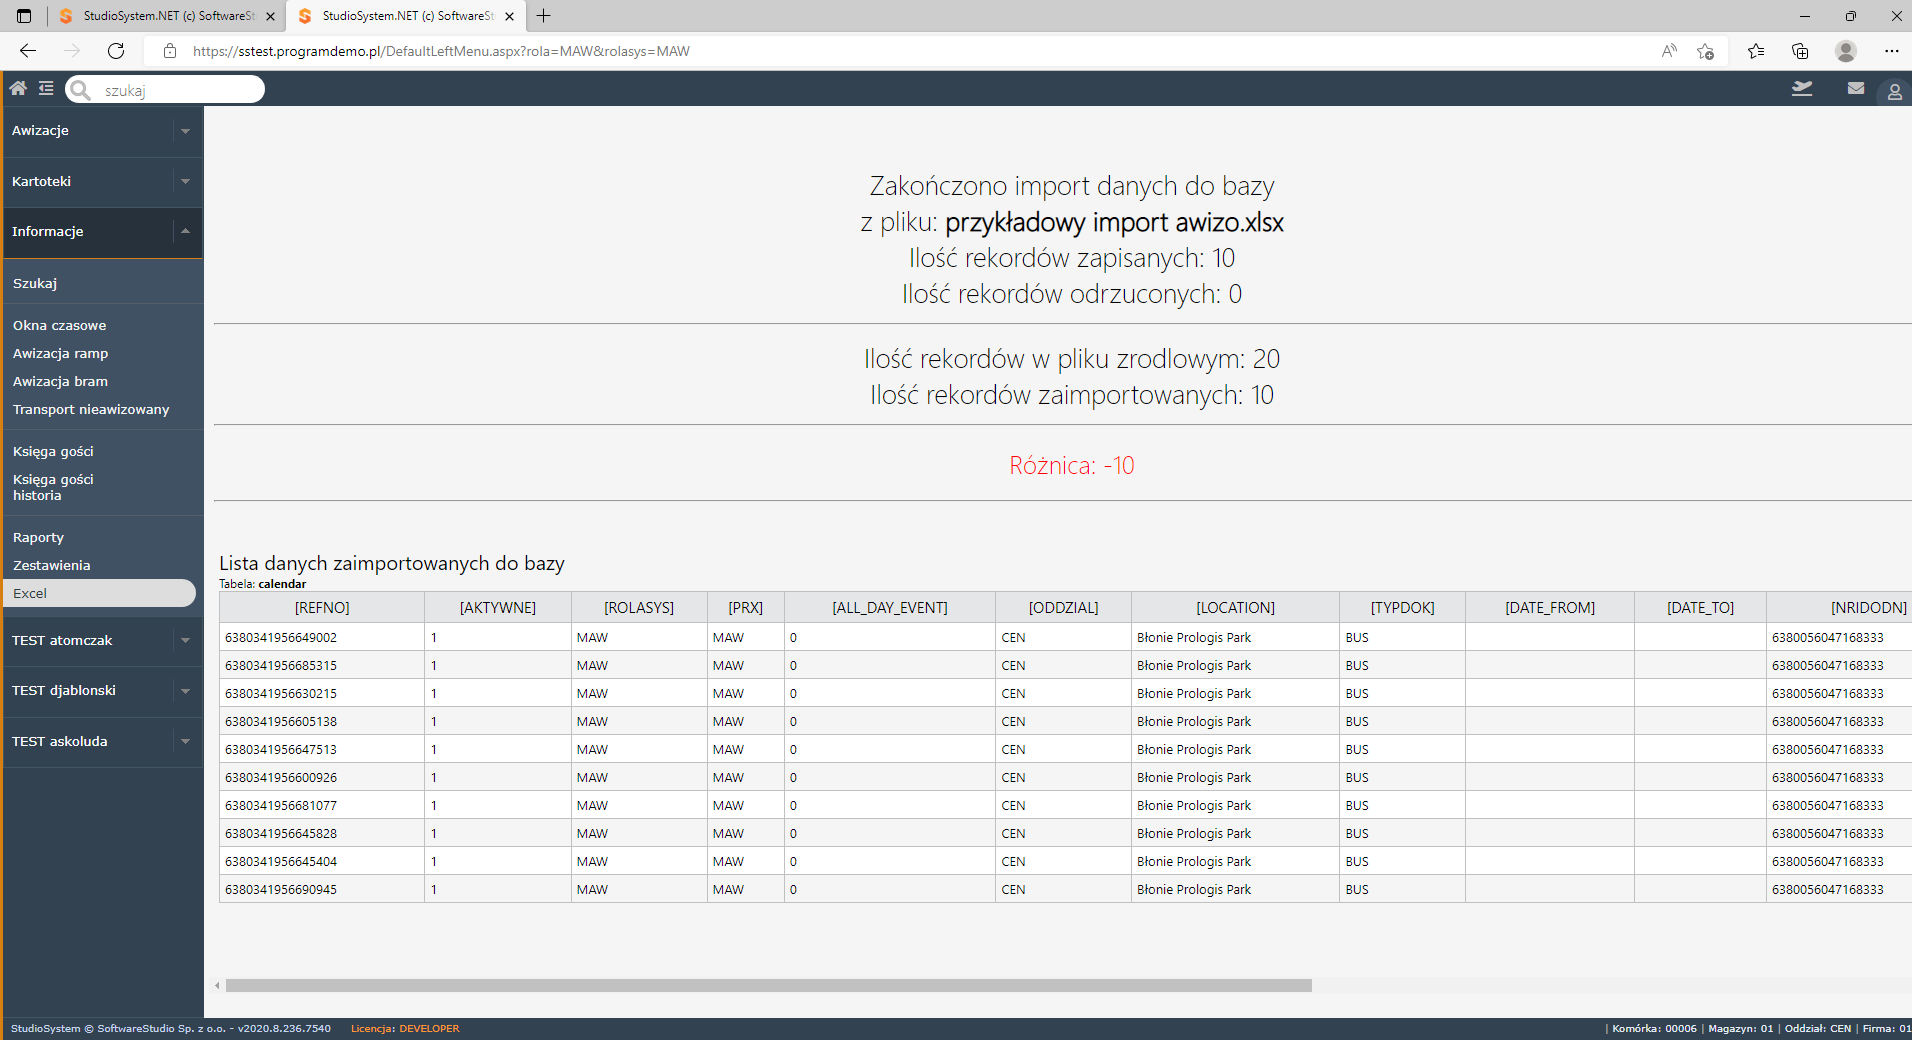Open browser settings and more menu
This screenshot has height=1040, width=1912.
[1891, 51]
